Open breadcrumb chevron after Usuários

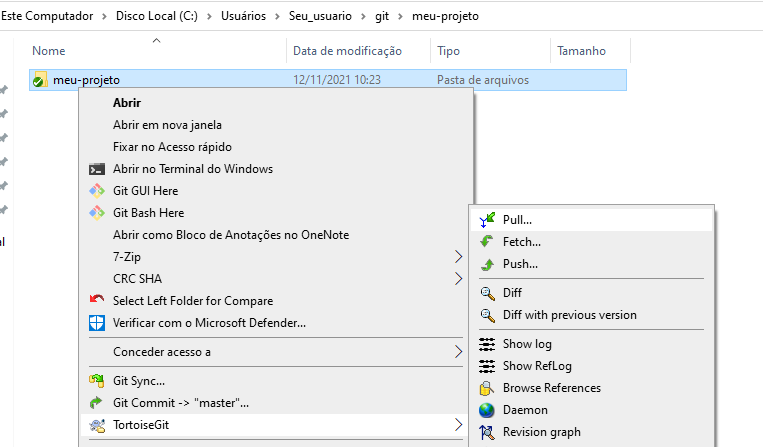pyautogui.click(x=277, y=16)
